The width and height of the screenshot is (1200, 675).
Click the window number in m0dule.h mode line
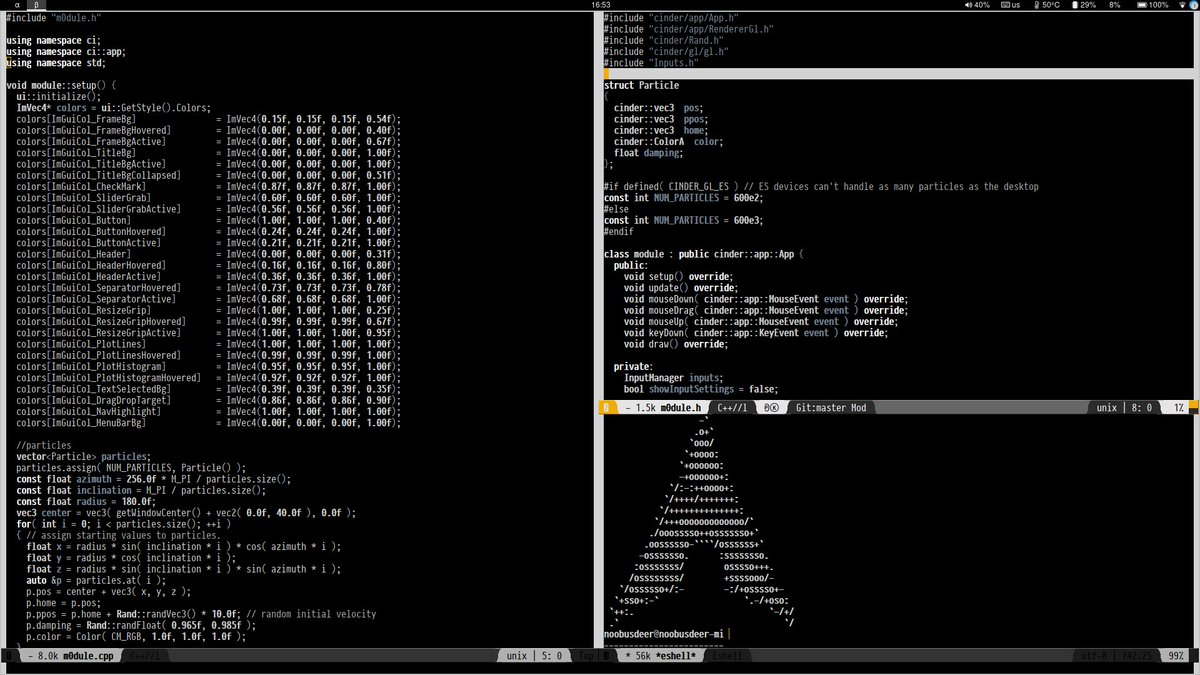click(x=606, y=408)
